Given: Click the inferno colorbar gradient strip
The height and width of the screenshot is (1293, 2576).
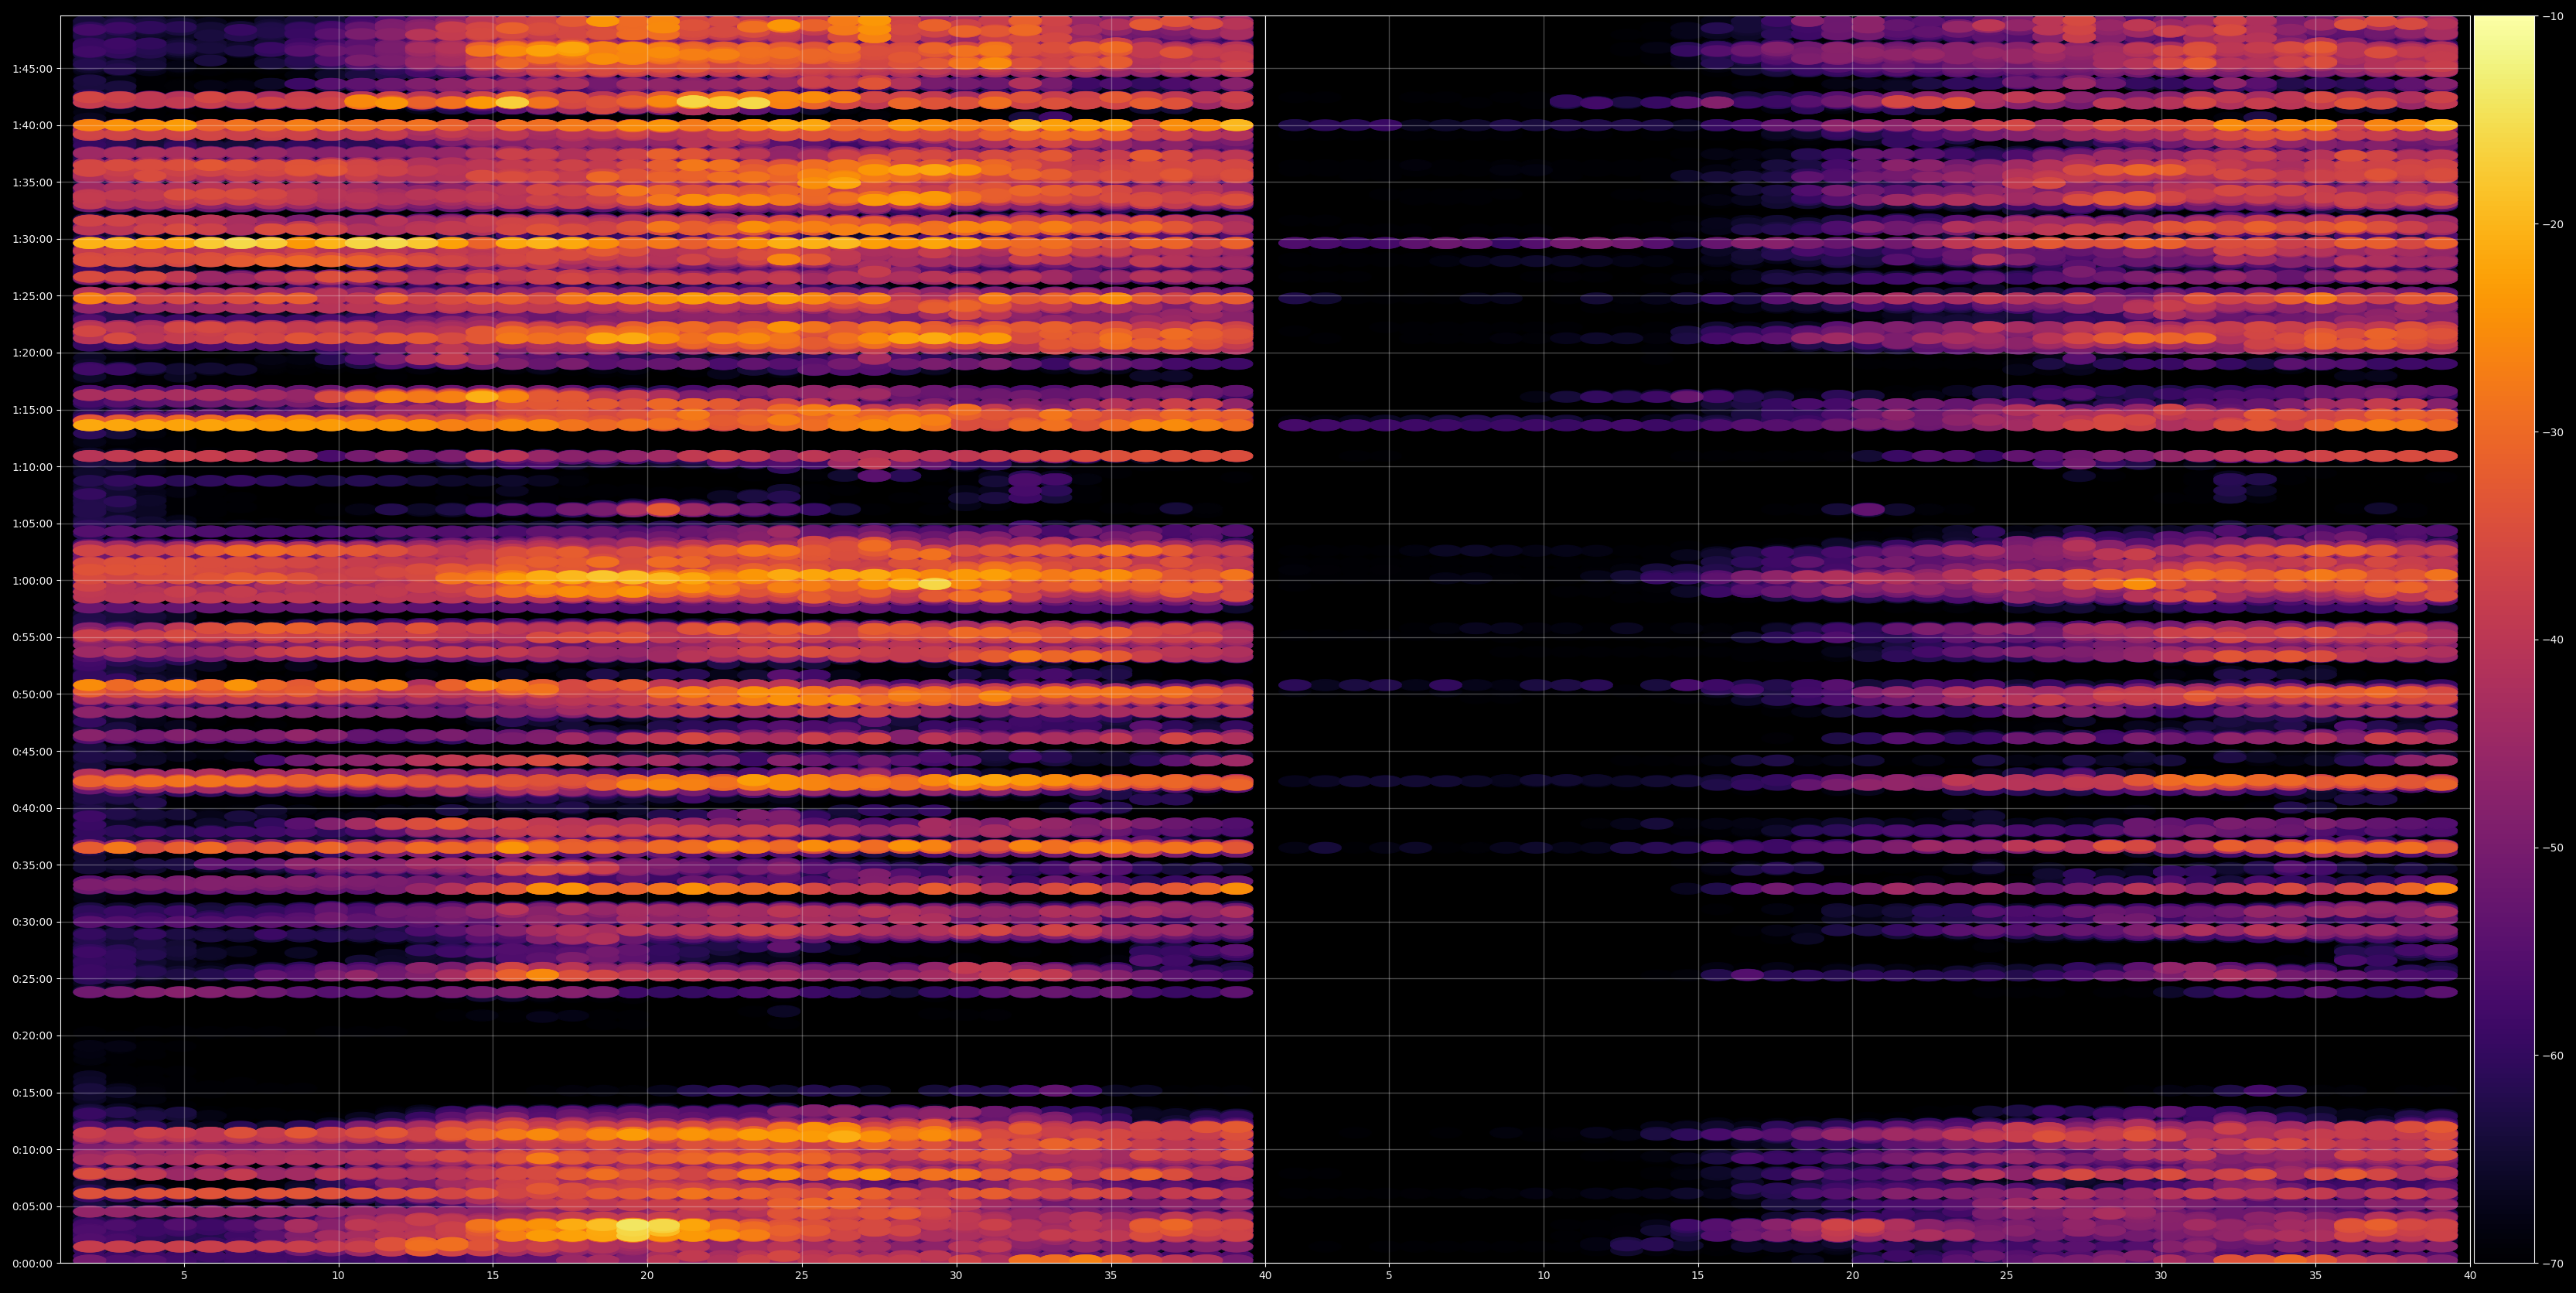Looking at the screenshot, I should point(2504,639).
